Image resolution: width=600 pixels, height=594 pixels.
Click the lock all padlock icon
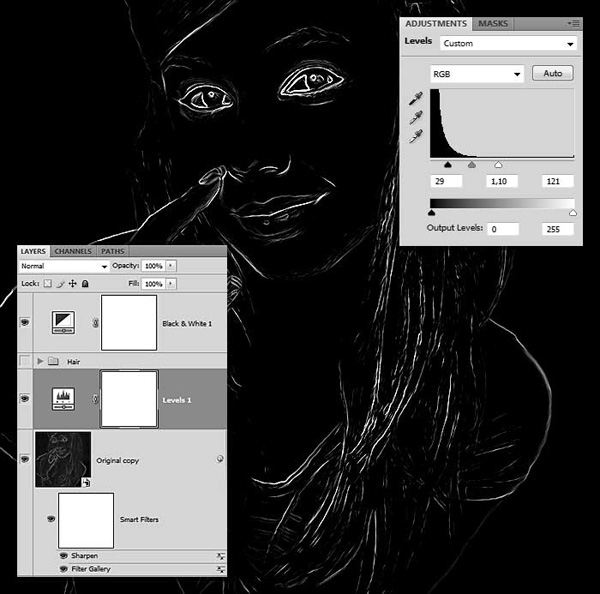pyautogui.click(x=85, y=284)
